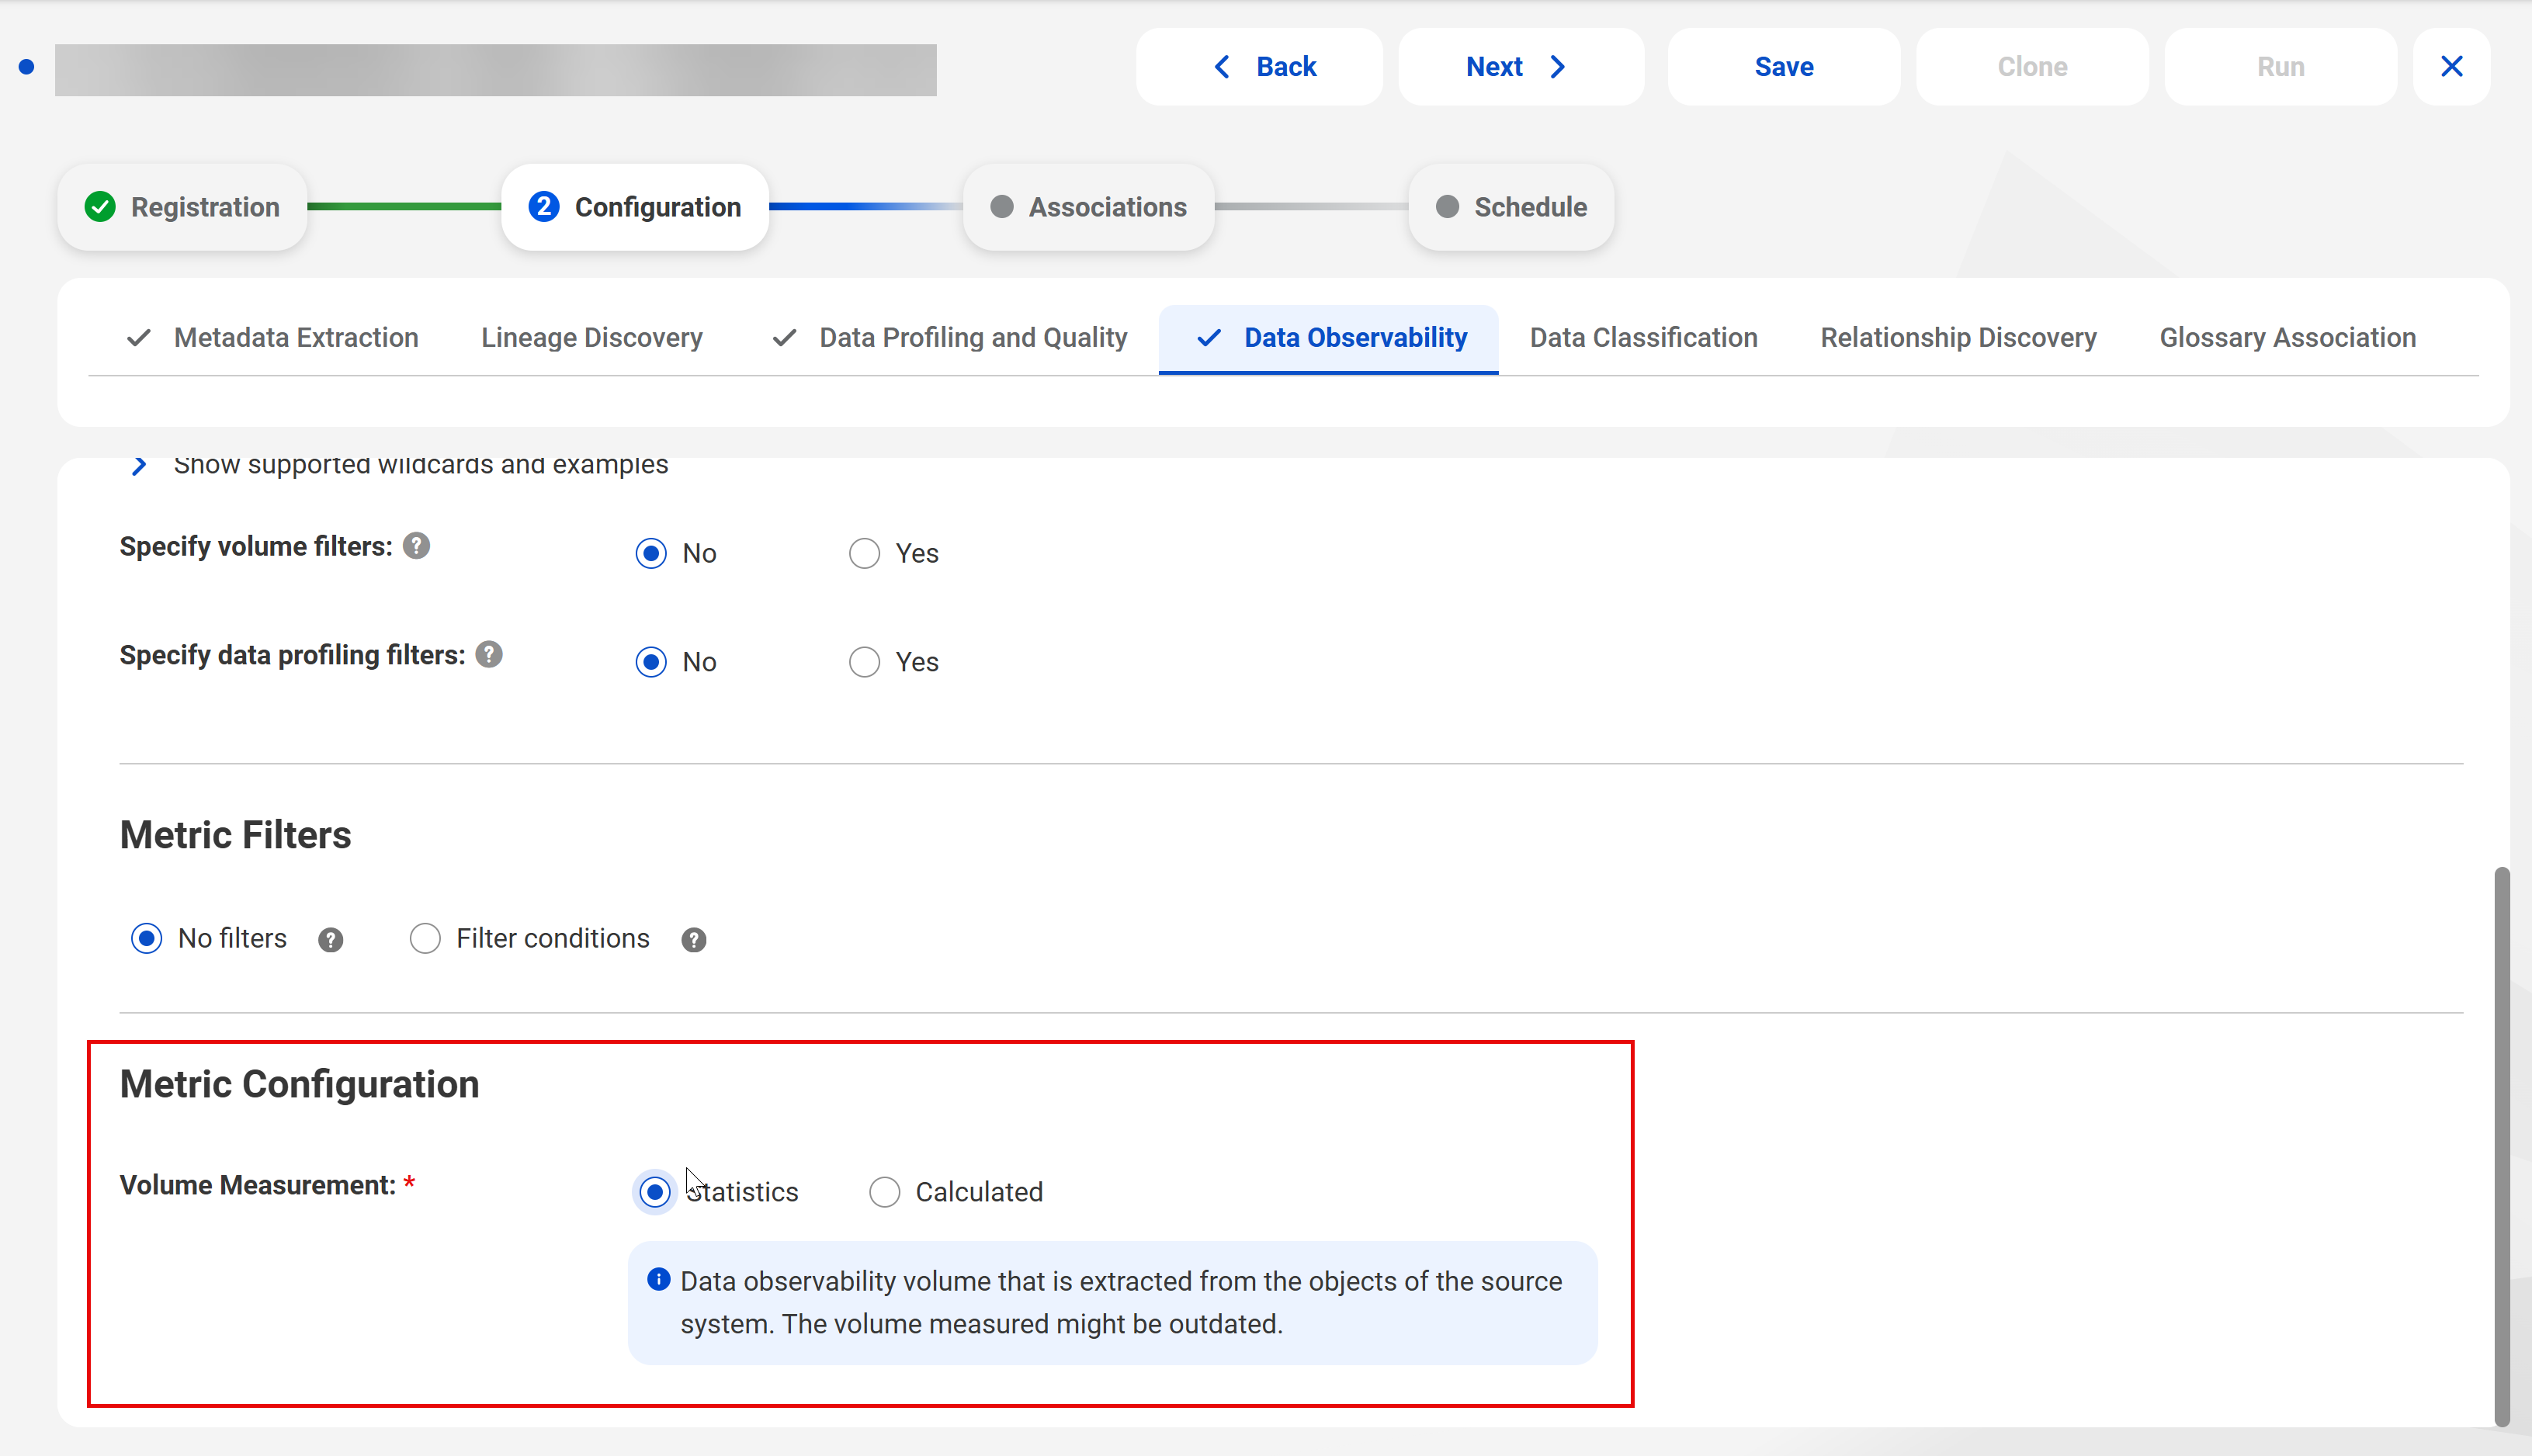
Task: Switch to the Data Classification tab
Action: coord(1643,338)
